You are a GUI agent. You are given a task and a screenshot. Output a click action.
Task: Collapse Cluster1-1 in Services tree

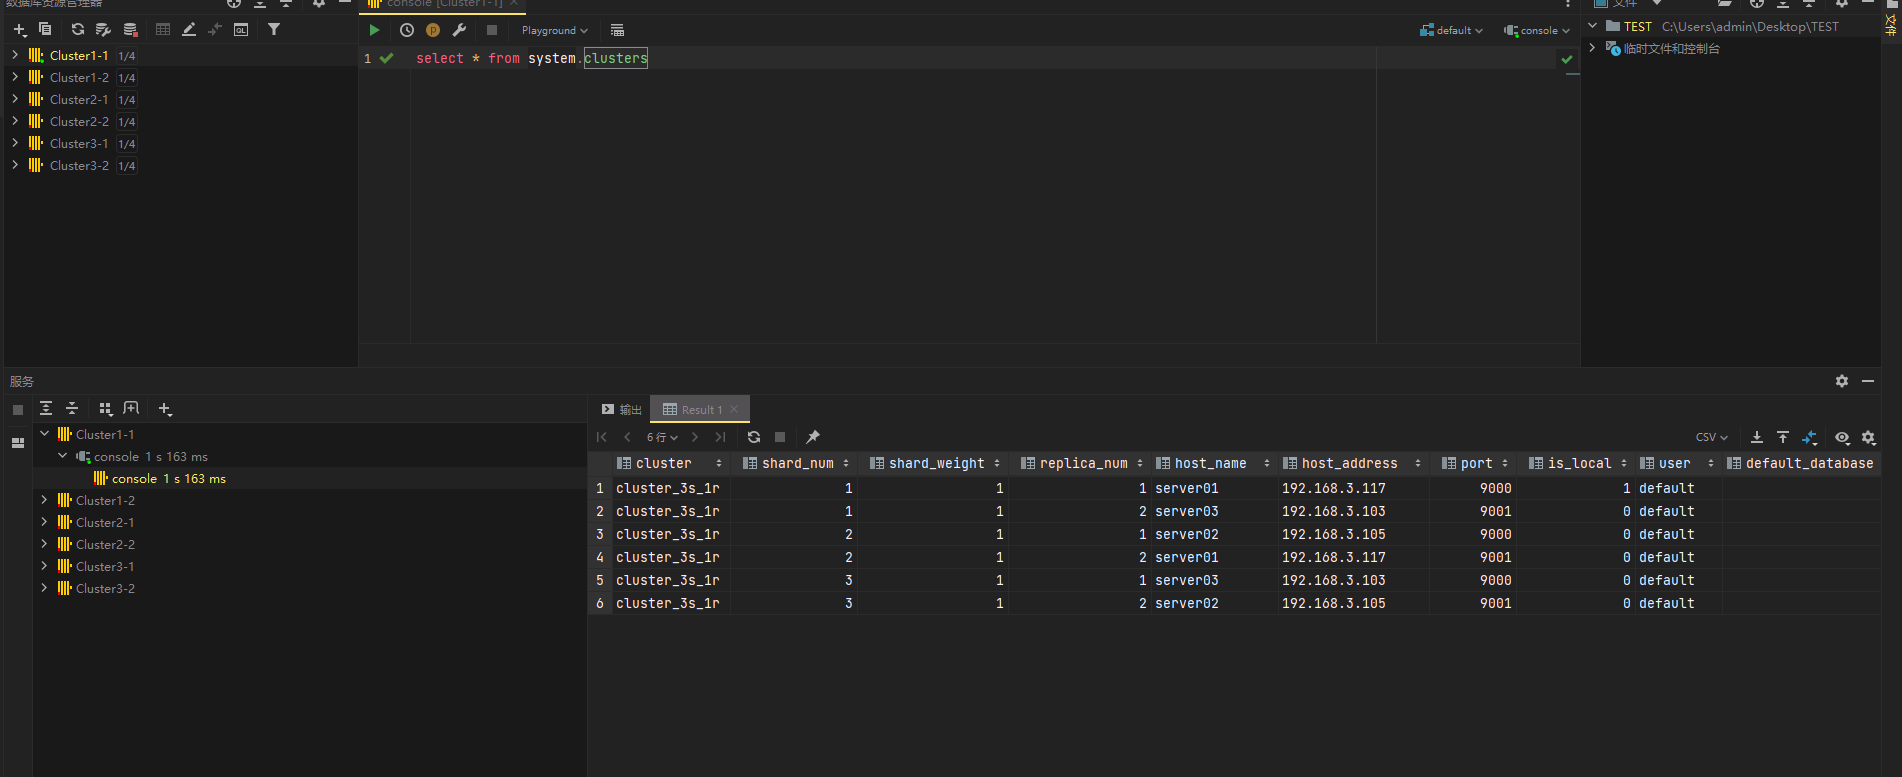click(45, 434)
